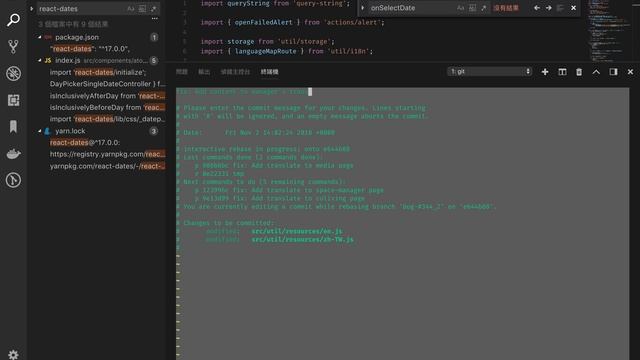640x360 pixels.
Task: Open the isInclusivelyAfterDay match
Action: click(107, 96)
